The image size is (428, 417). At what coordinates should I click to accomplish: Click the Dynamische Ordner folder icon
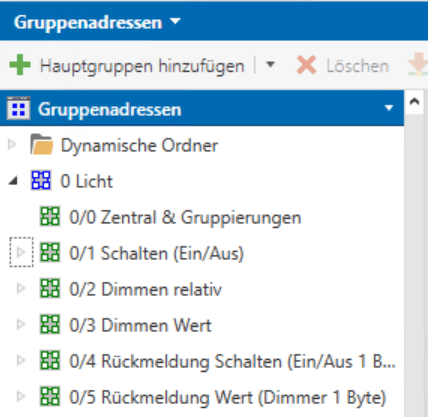pyautogui.click(x=41, y=145)
